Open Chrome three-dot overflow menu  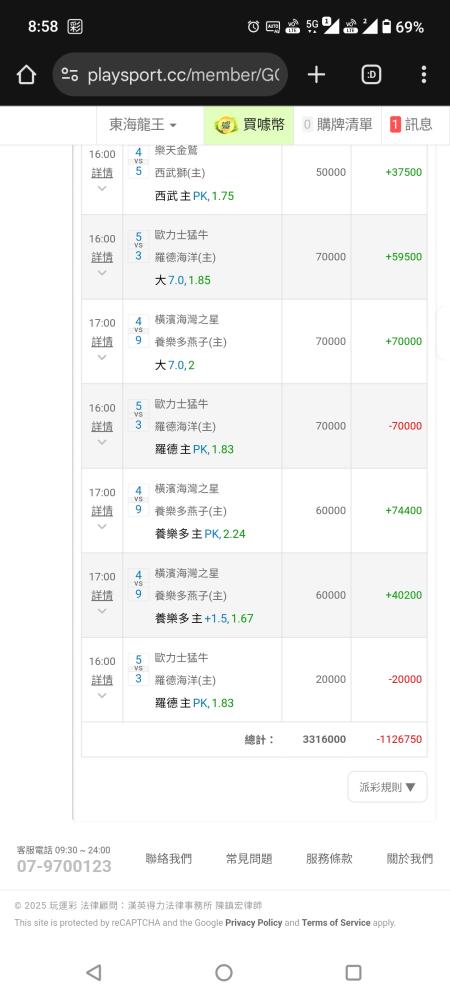pyautogui.click(x=424, y=75)
